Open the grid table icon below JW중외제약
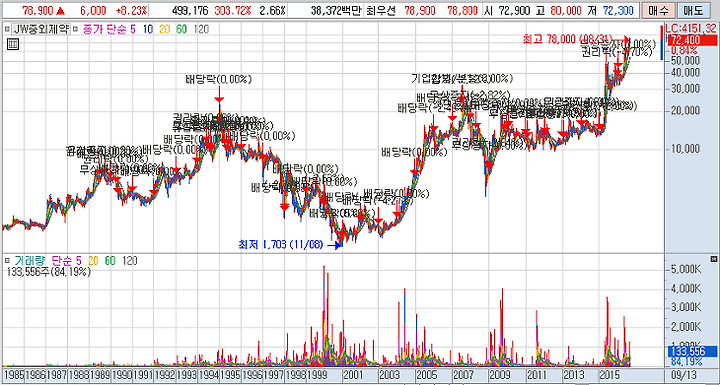 point(12,45)
